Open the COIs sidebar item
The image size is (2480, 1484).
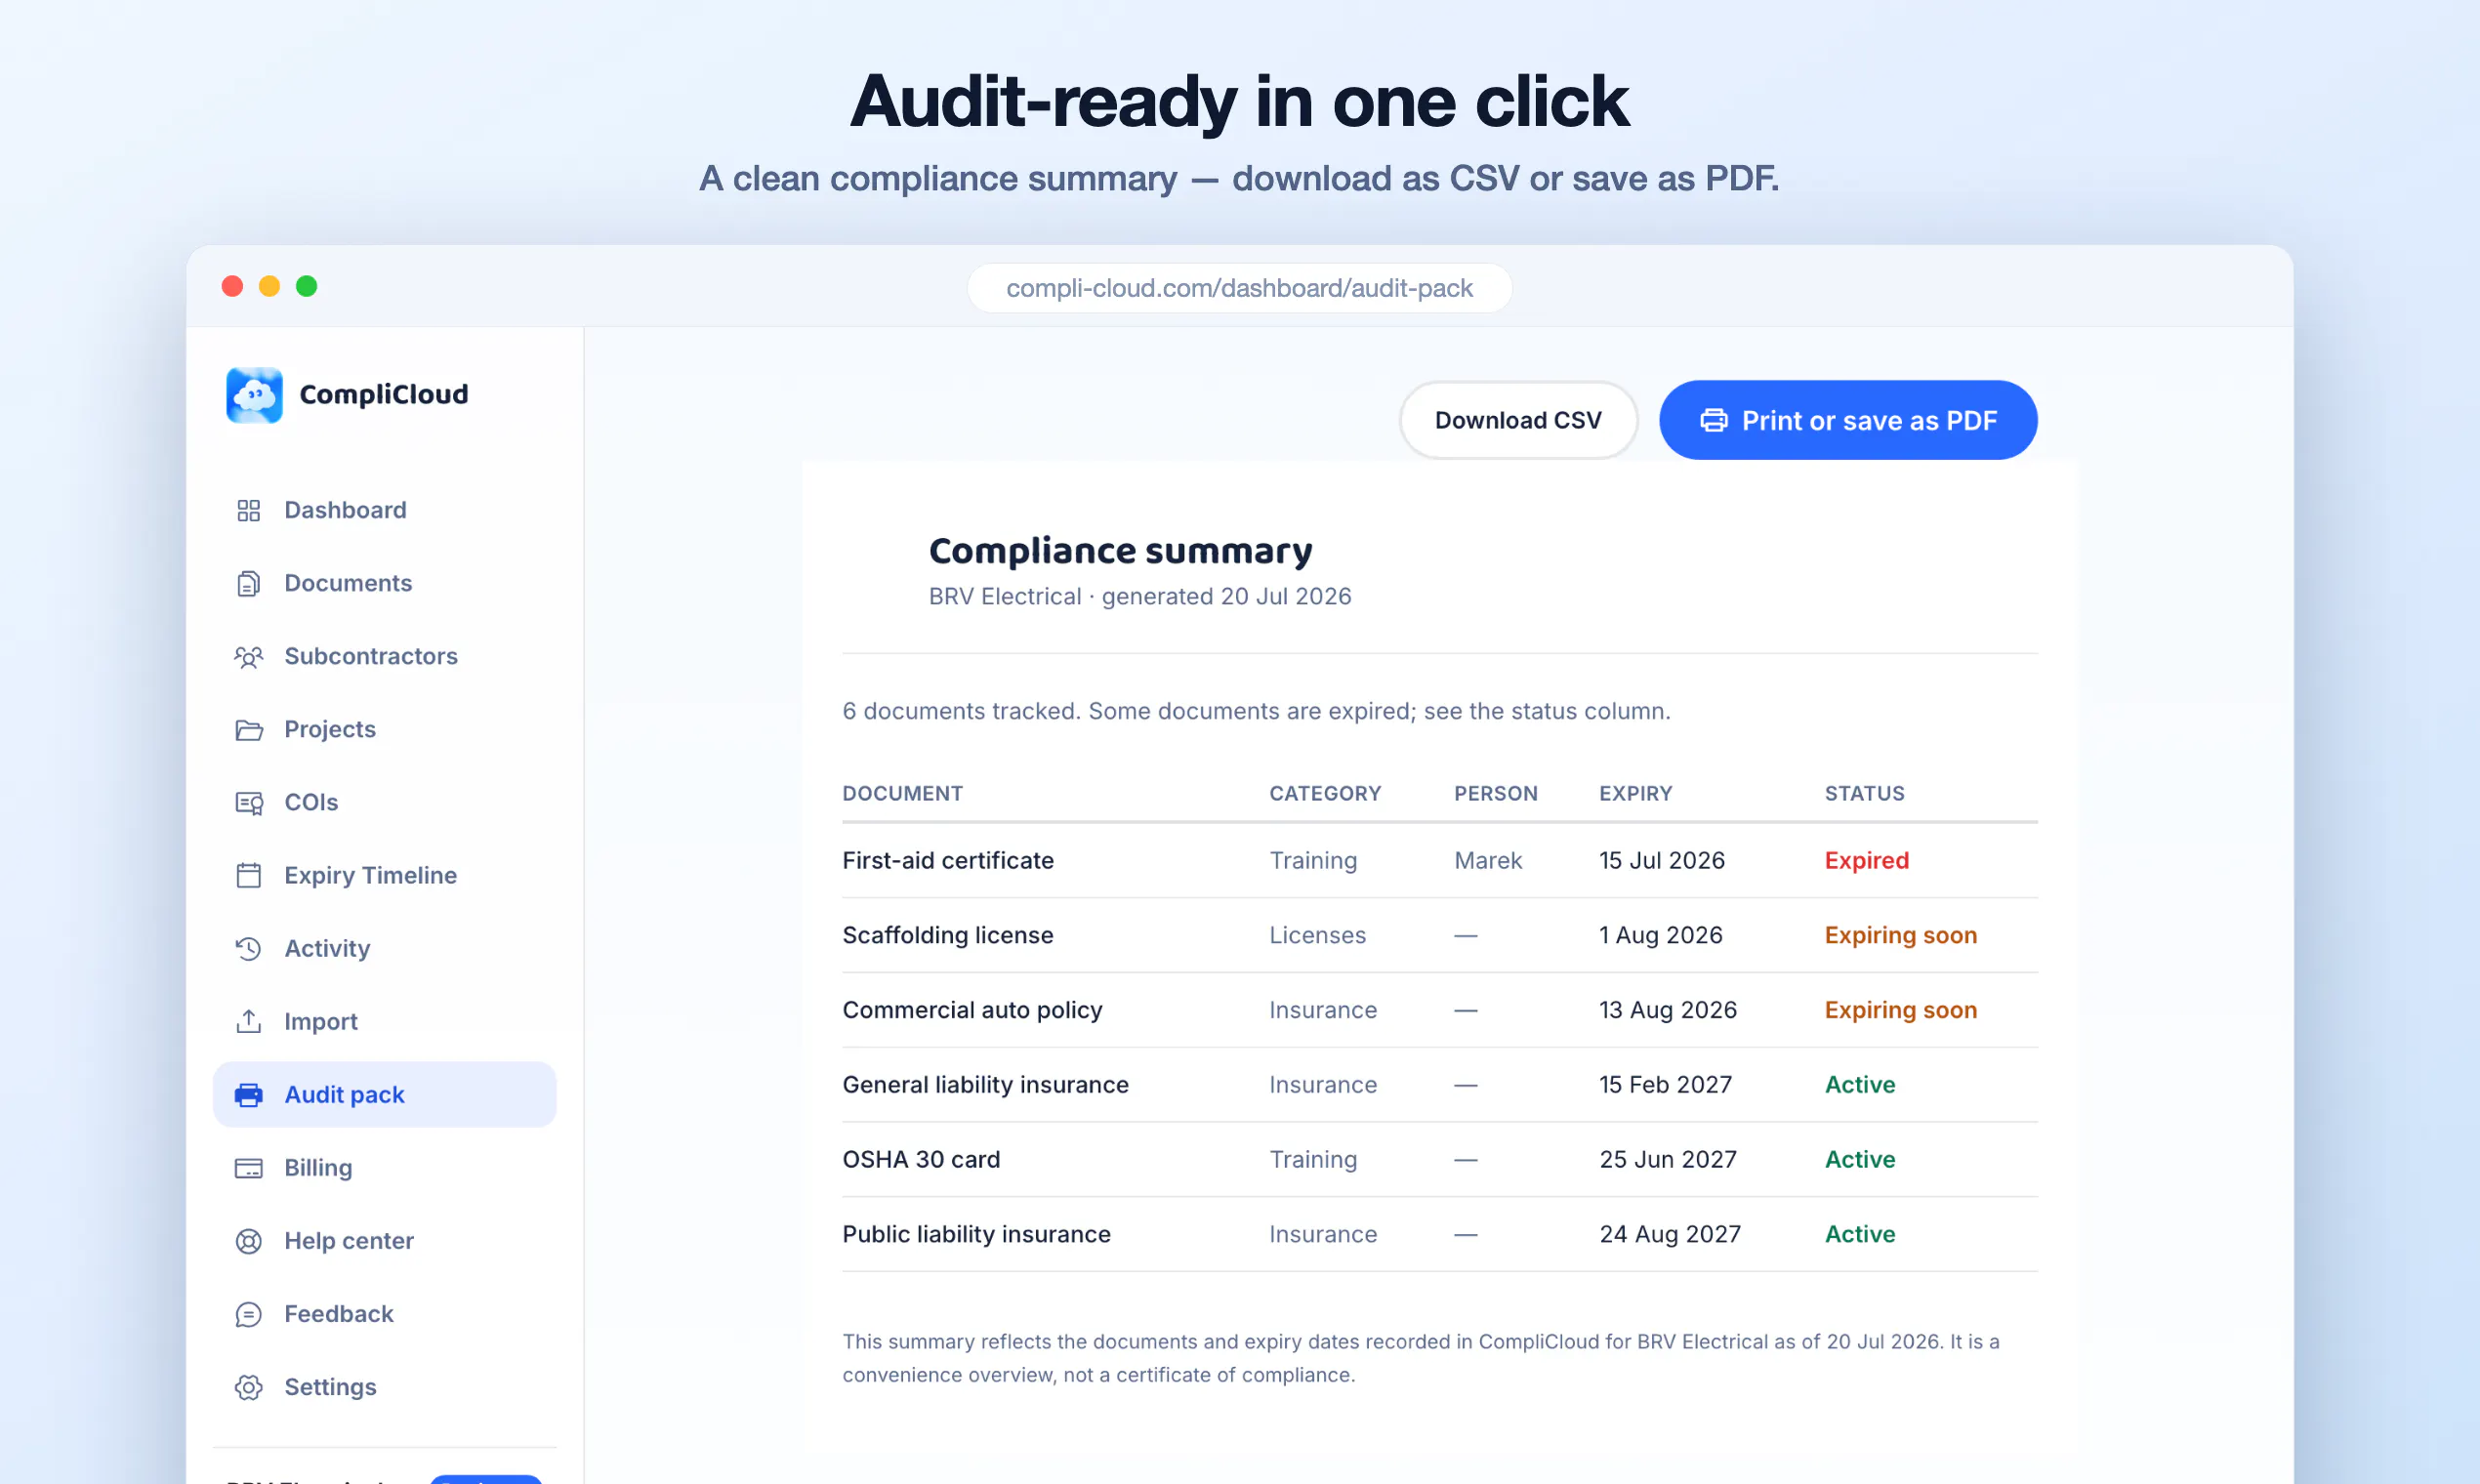coord(384,802)
